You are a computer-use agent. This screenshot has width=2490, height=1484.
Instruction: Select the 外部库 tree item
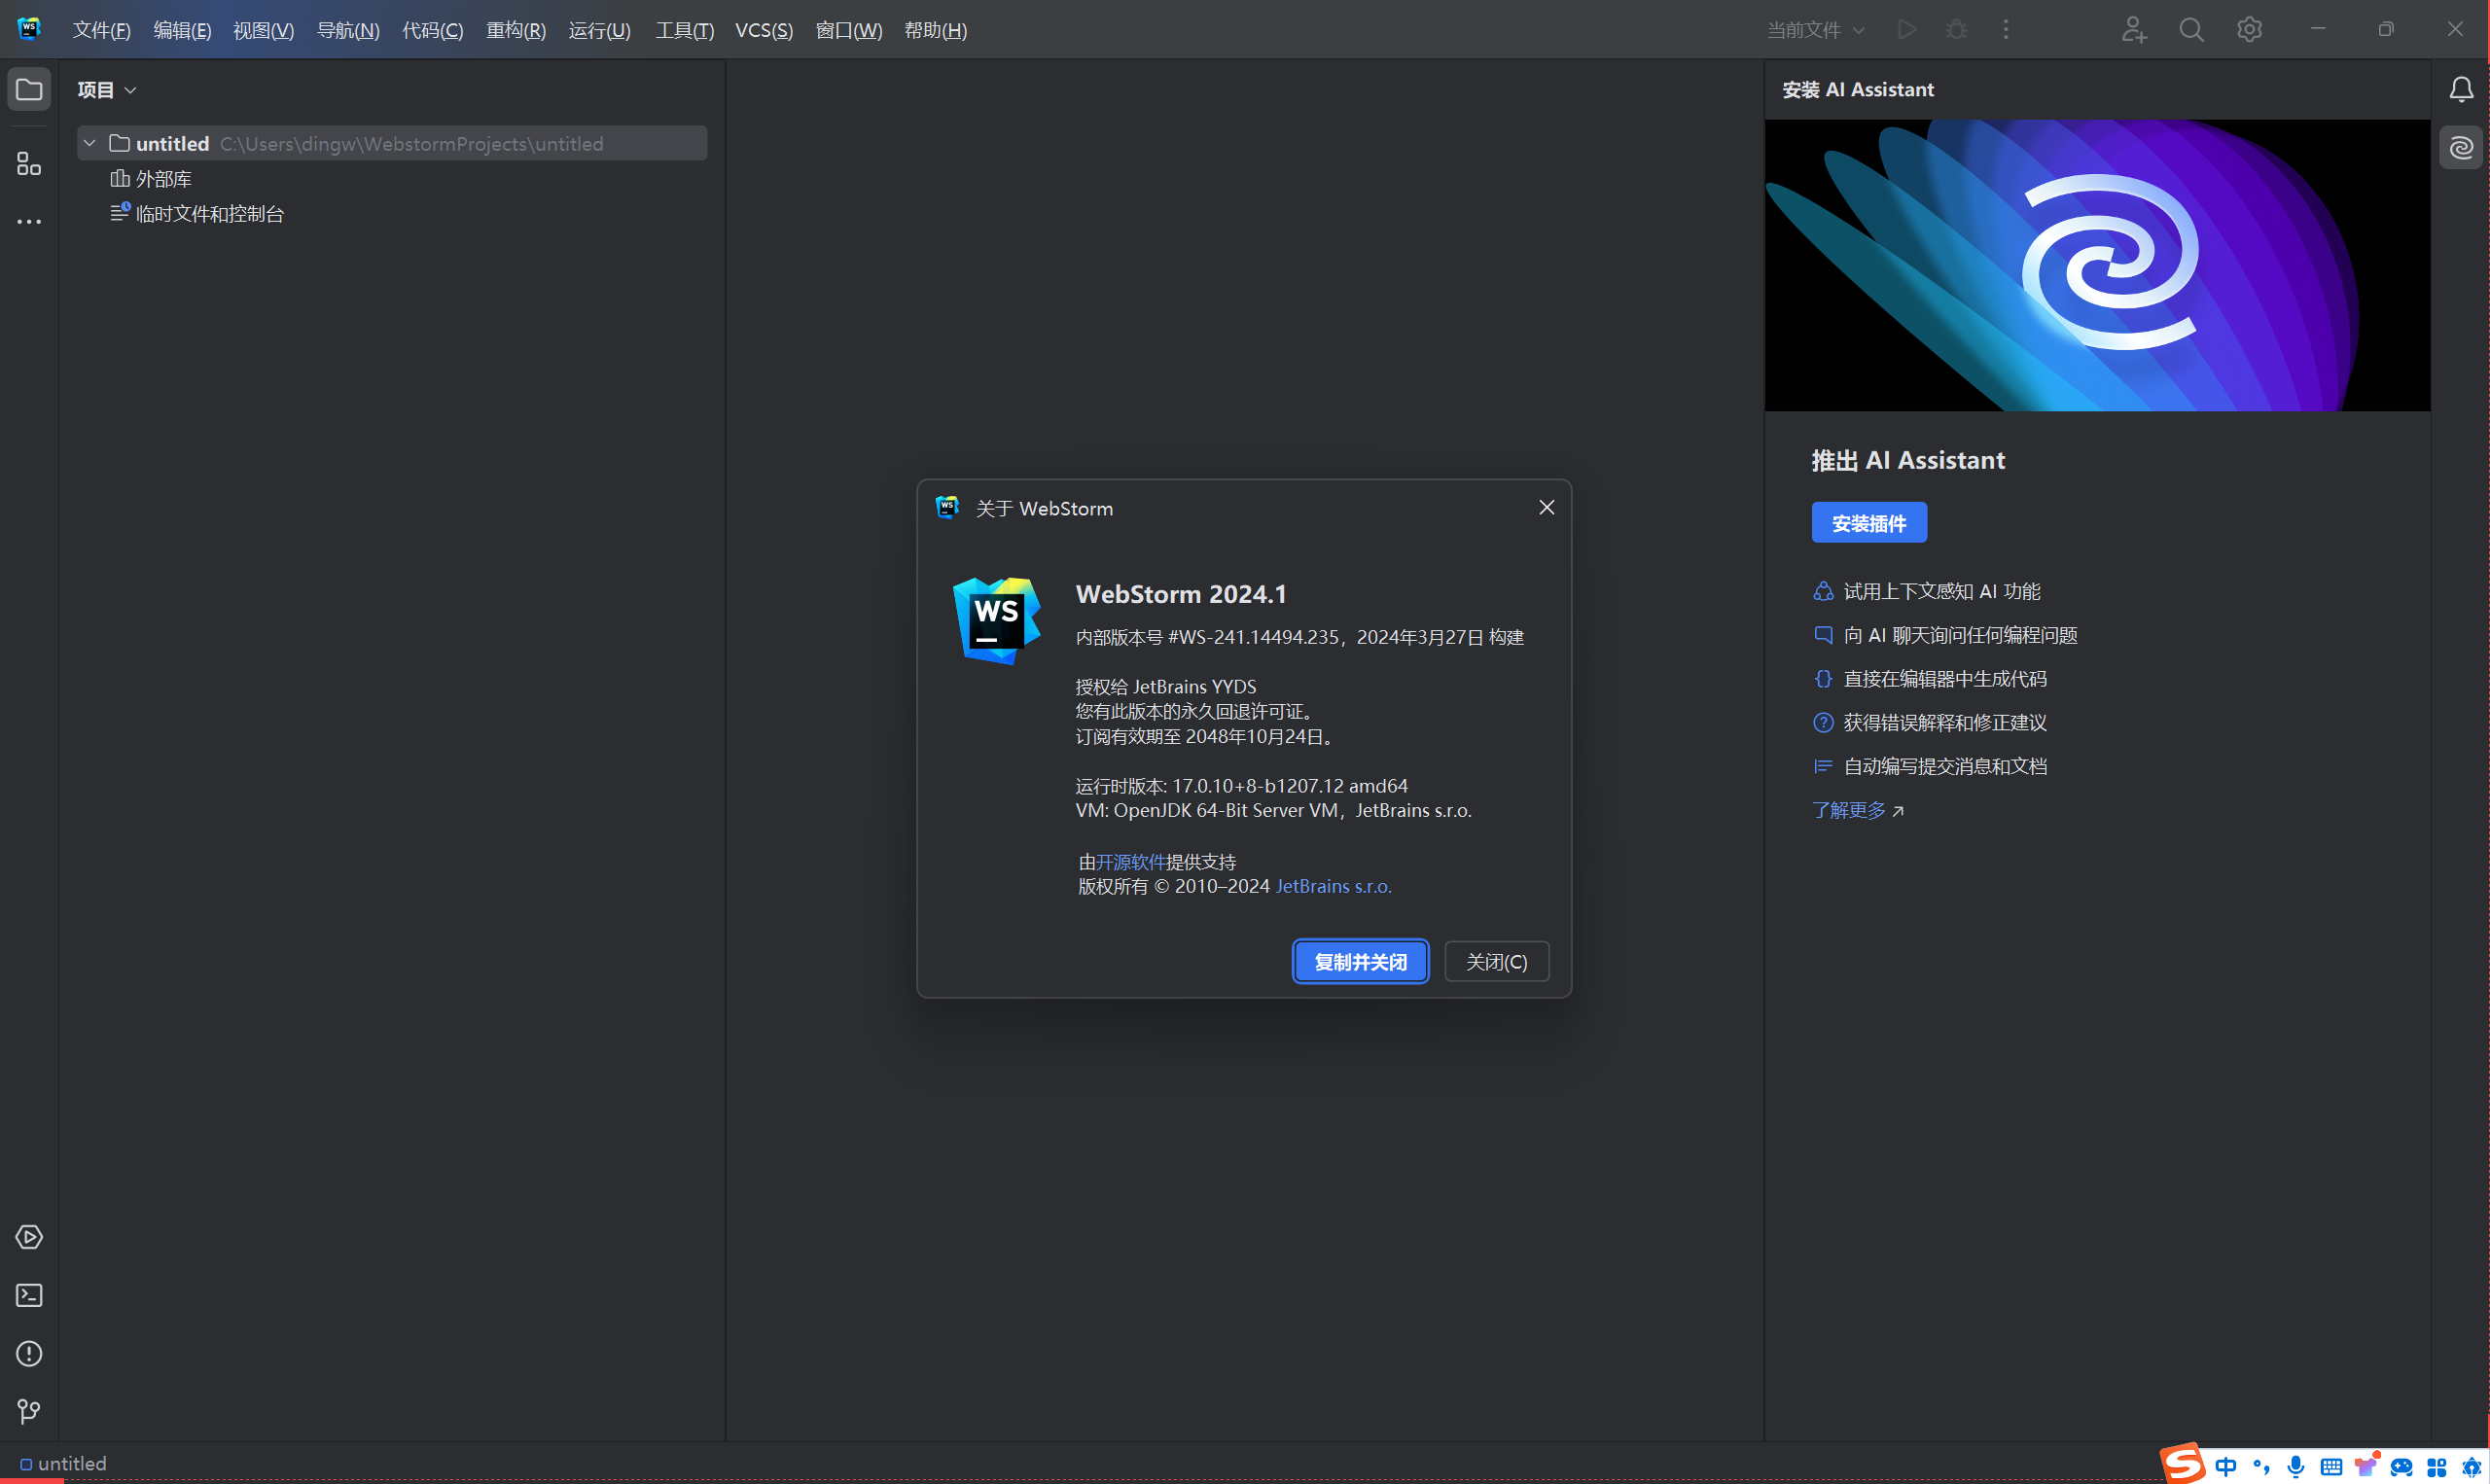163,179
